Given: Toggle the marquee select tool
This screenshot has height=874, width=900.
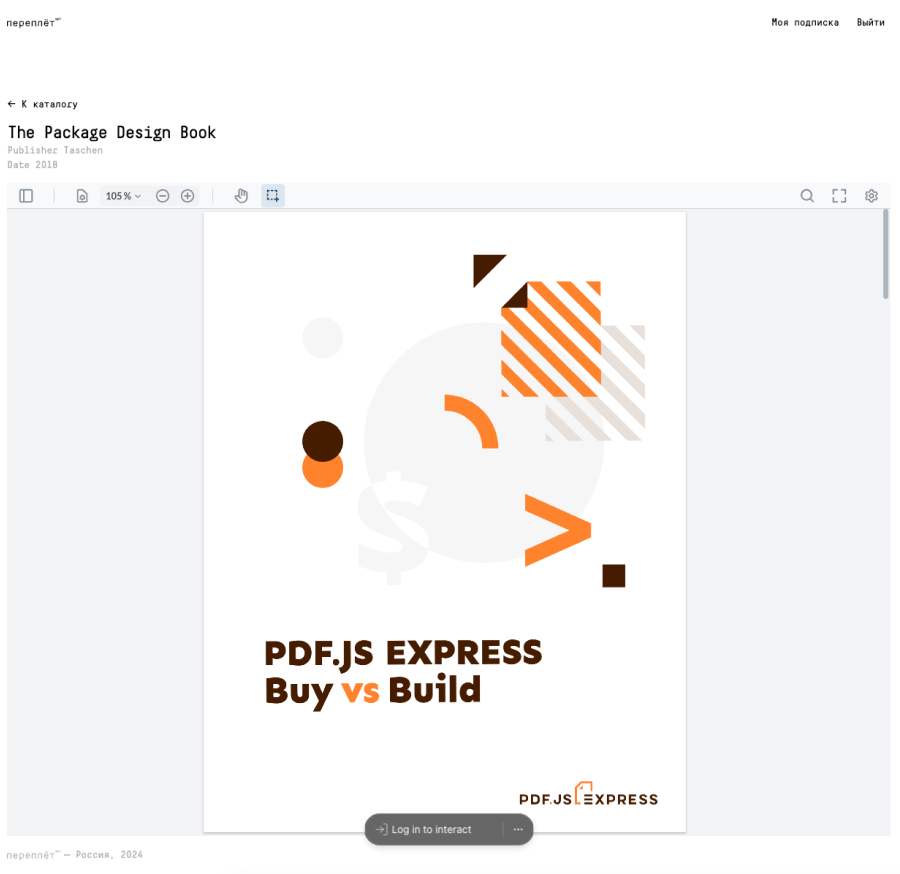Looking at the screenshot, I should click(273, 196).
